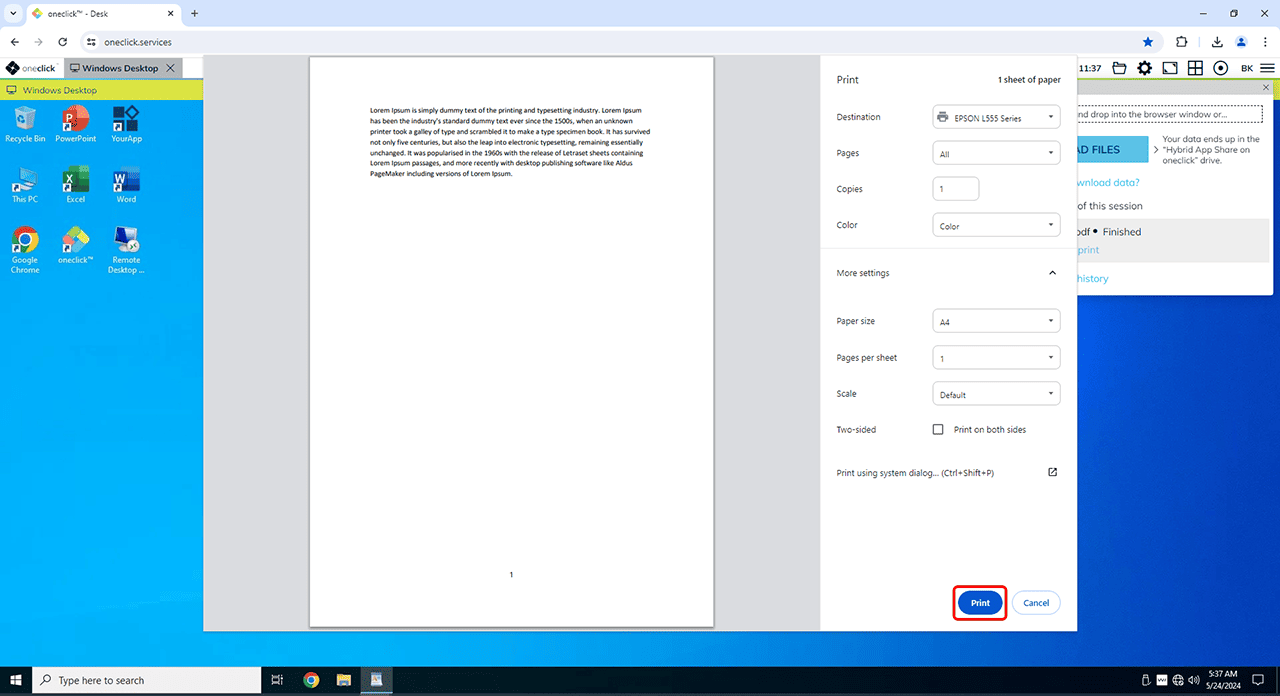1280x696 pixels.
Task: Open the Paper size dropdown
Action: tap(996, 321)
